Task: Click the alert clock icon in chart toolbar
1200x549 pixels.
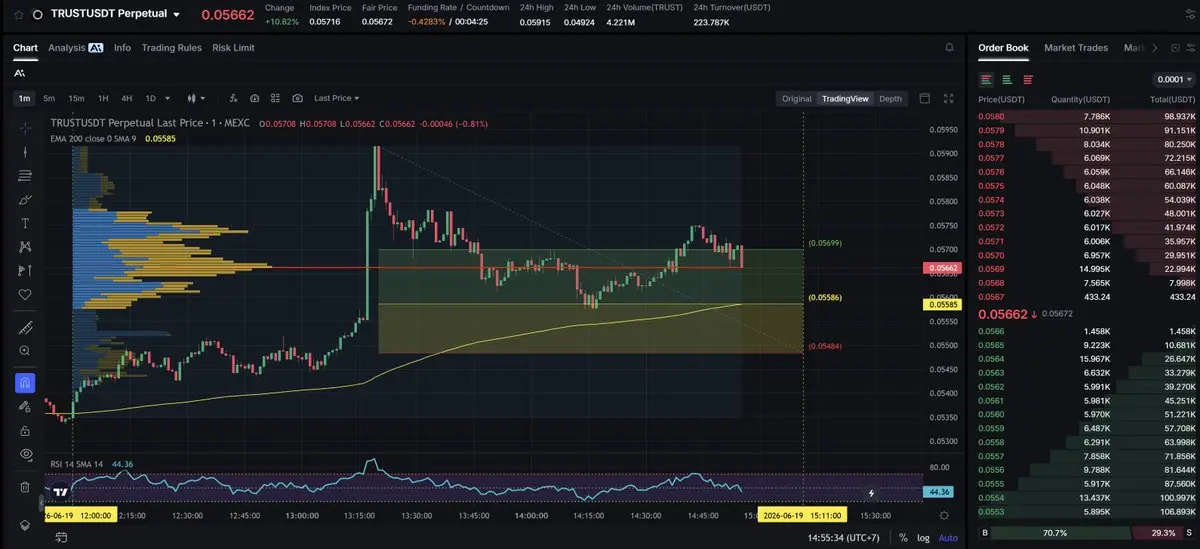Action: [255, 98]
